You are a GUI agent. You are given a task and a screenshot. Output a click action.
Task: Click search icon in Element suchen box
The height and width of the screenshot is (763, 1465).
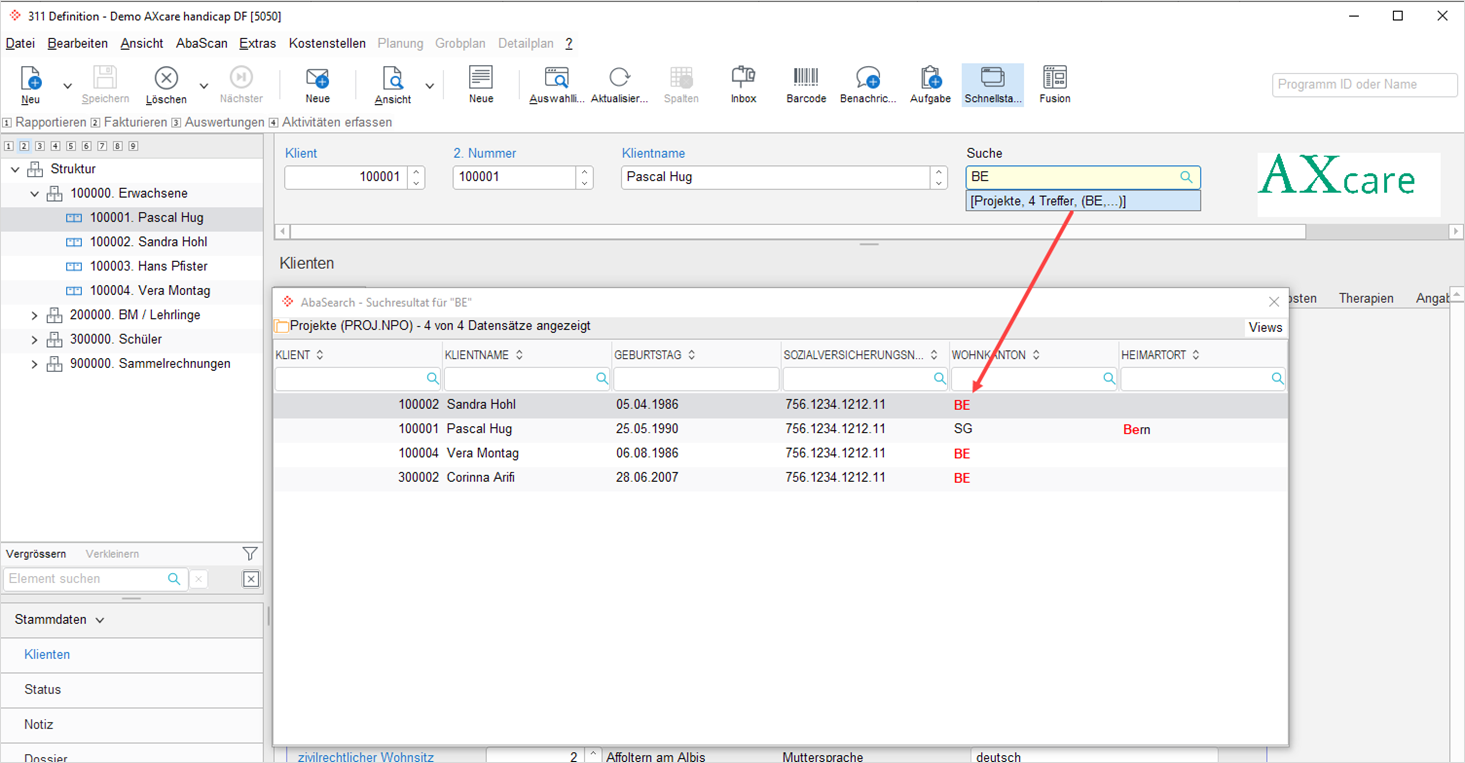174,579
